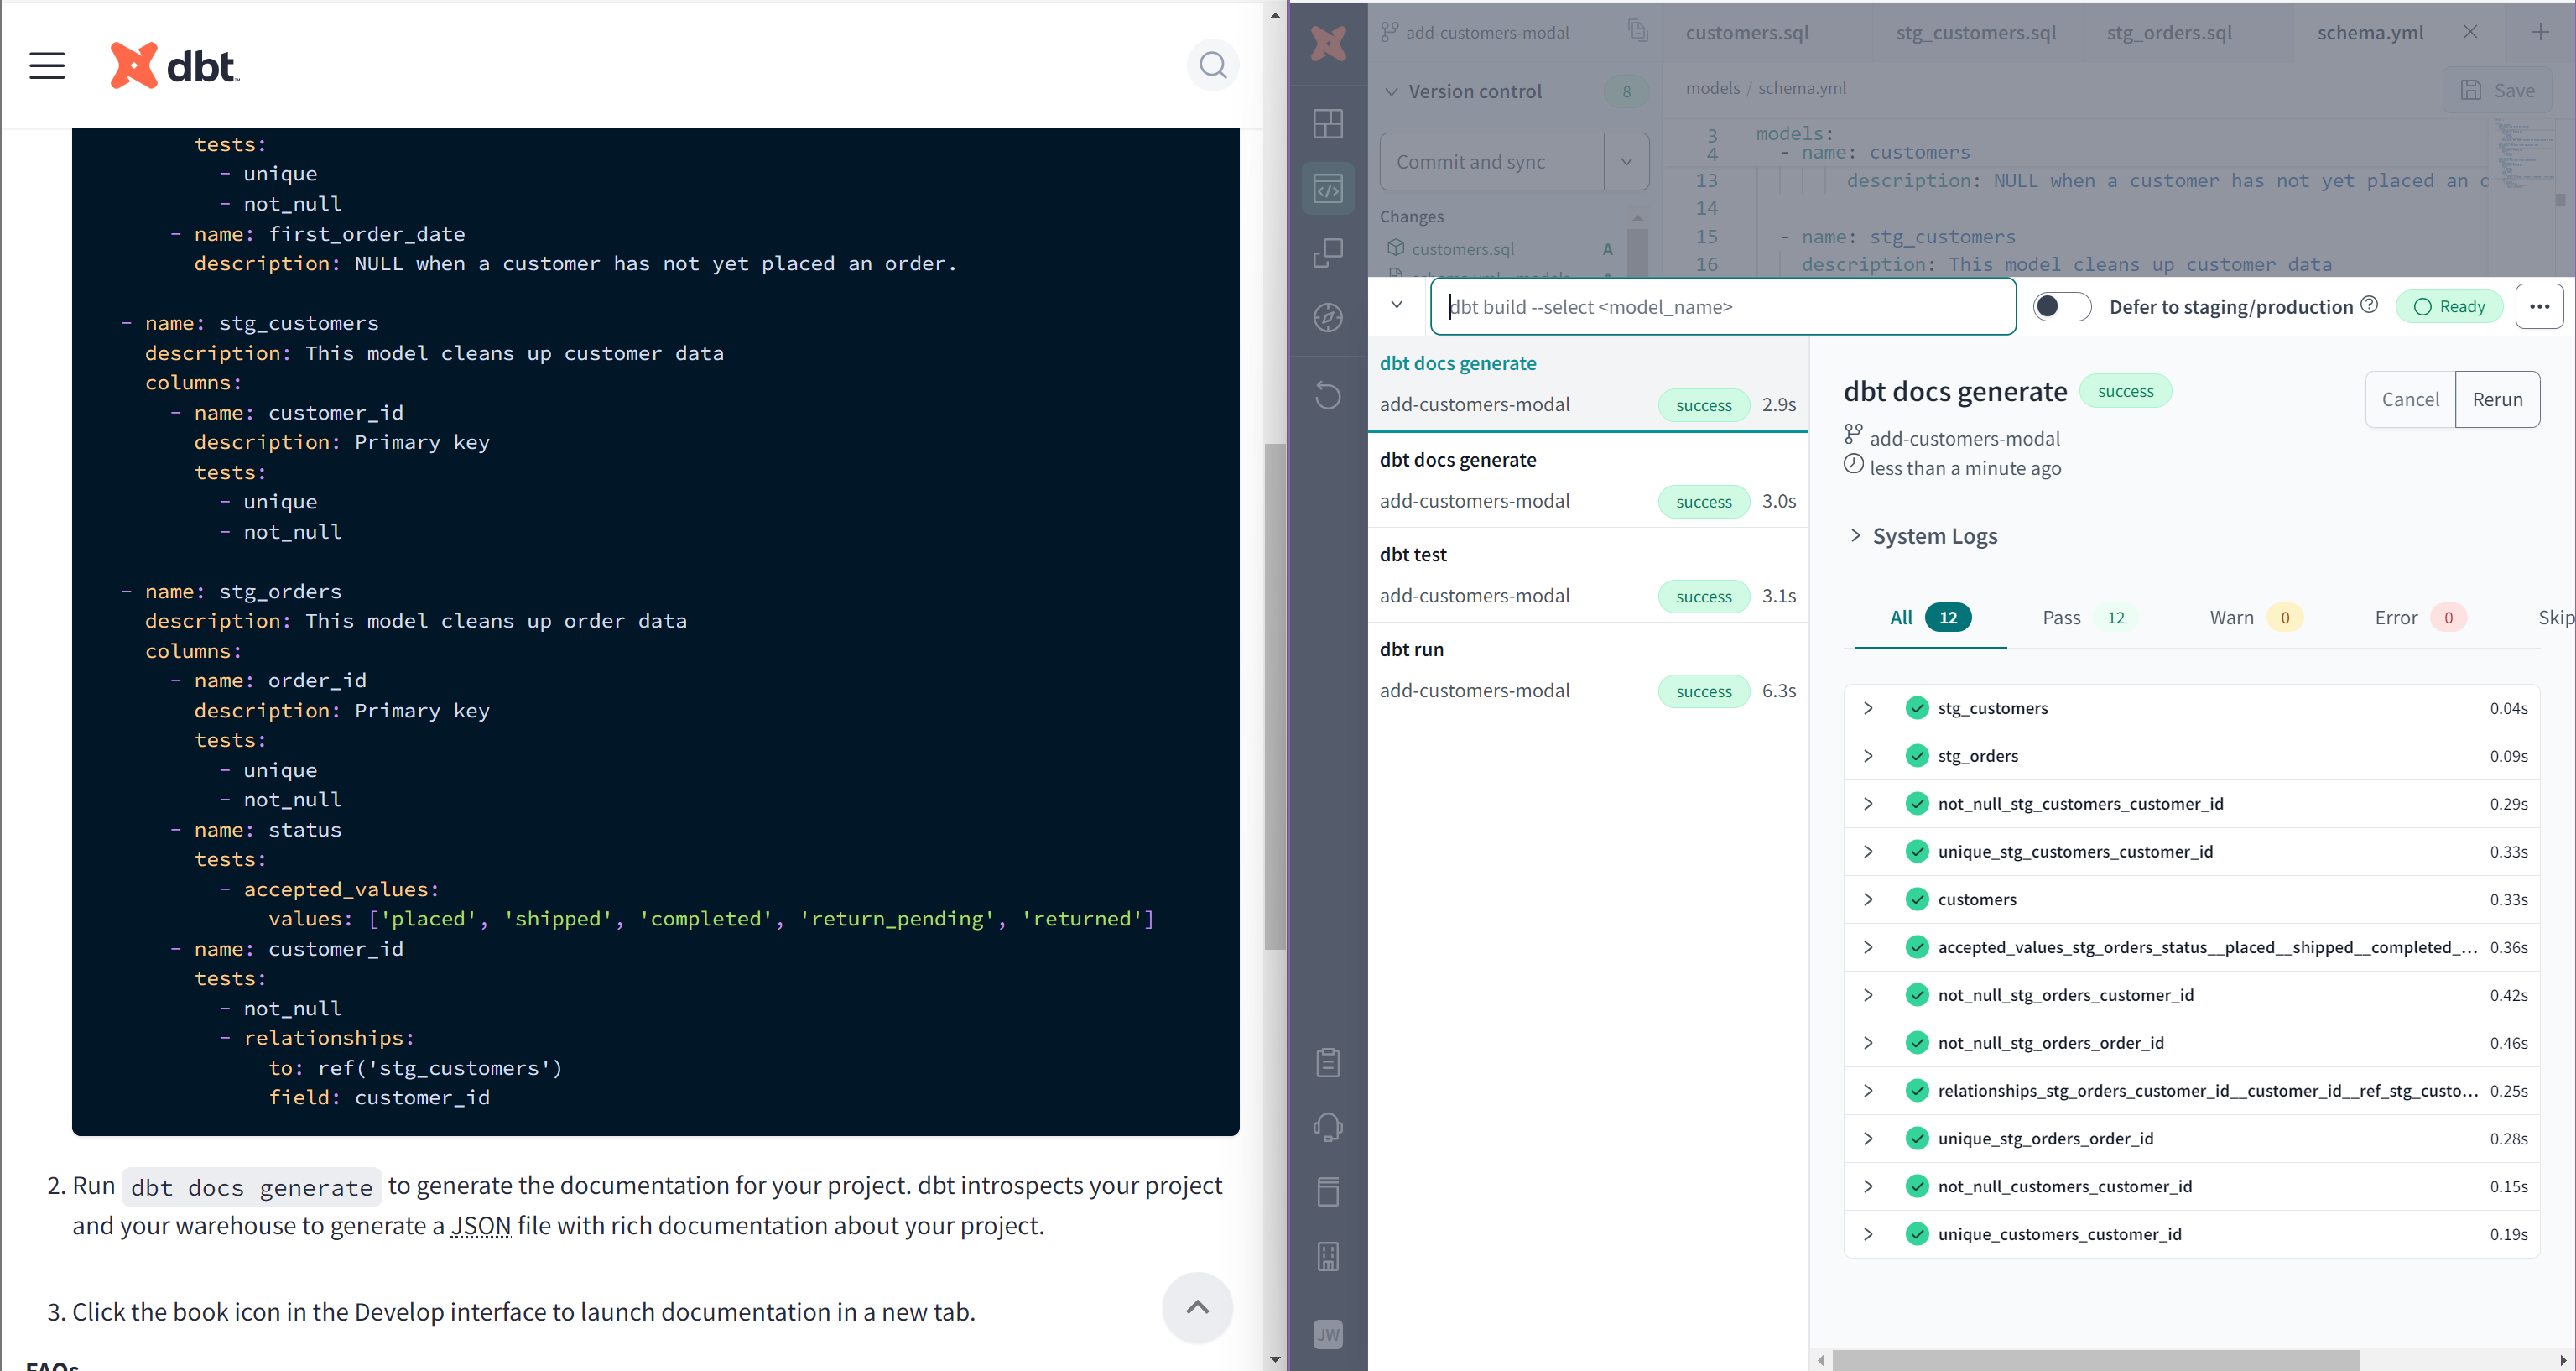2576x1371 pixels.
Task: Select the schema.yml tab
Action: pyautogui.click(x=2370, y=32)
